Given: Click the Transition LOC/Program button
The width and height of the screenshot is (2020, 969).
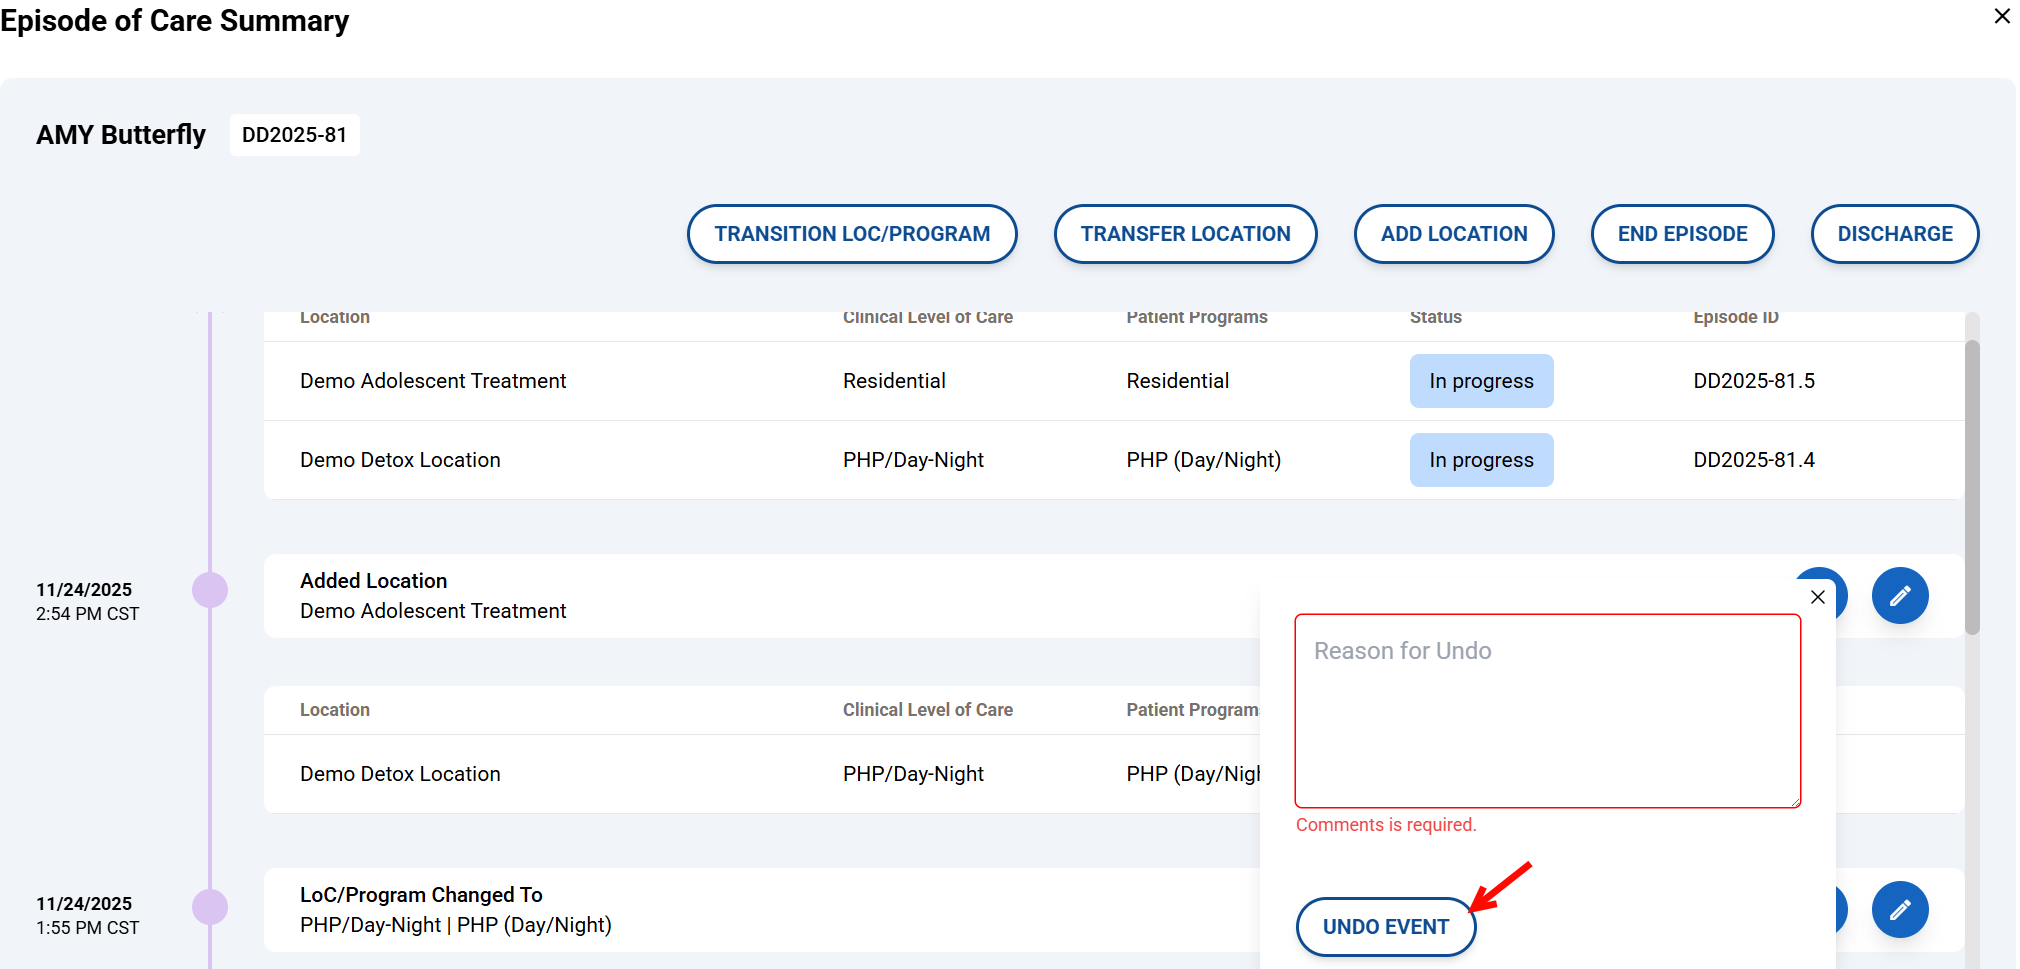Looking at the screenshot, I should [x=851, y=234].
